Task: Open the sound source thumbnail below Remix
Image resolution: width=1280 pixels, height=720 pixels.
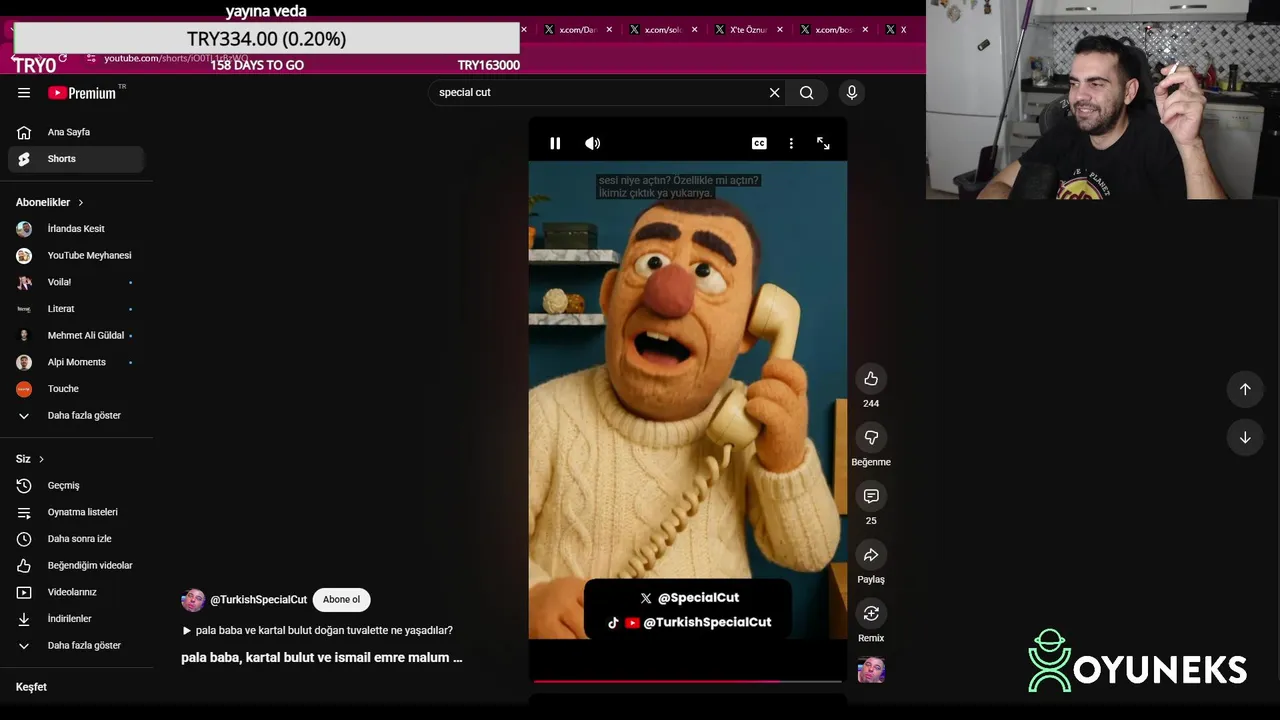Action: click(x=871, y=670)
